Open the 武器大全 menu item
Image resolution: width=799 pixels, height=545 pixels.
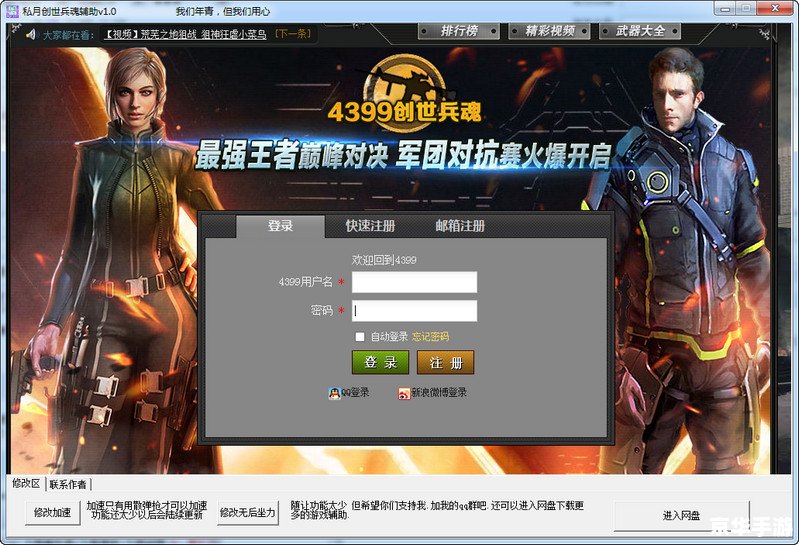pyautogui.click(x=640, y=31)
